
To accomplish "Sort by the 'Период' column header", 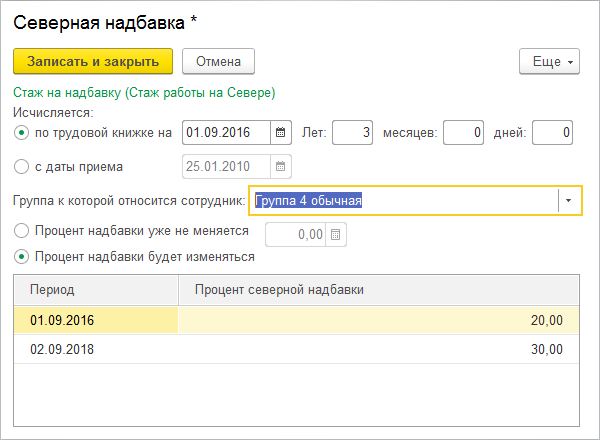I will [96, 289].
